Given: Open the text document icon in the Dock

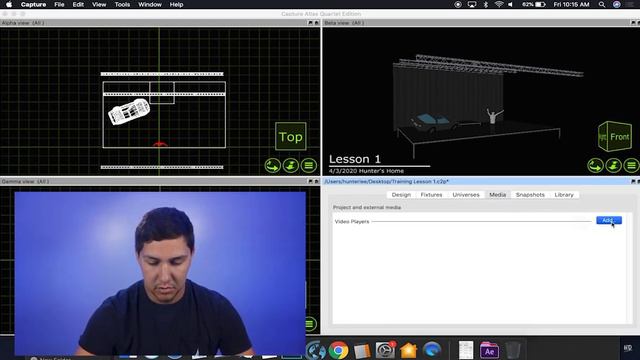Looking at the screenshot, I should (x=466, y=350).
